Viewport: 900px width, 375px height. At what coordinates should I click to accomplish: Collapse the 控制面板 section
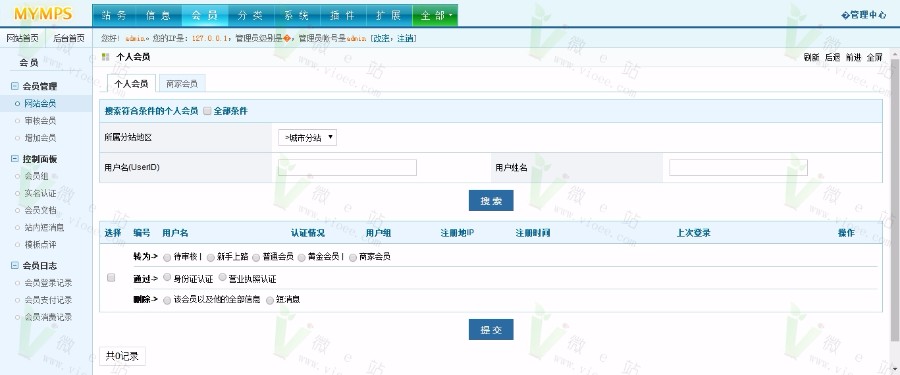pyautogui.click(x=15, y=160)
